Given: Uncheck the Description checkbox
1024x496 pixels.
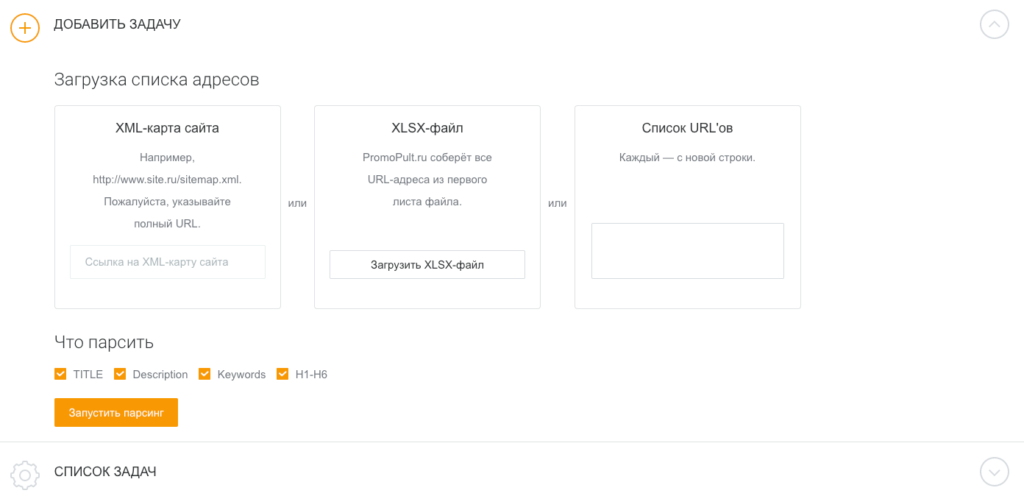Looking at the screenshot, I should (x=120, y=374).
